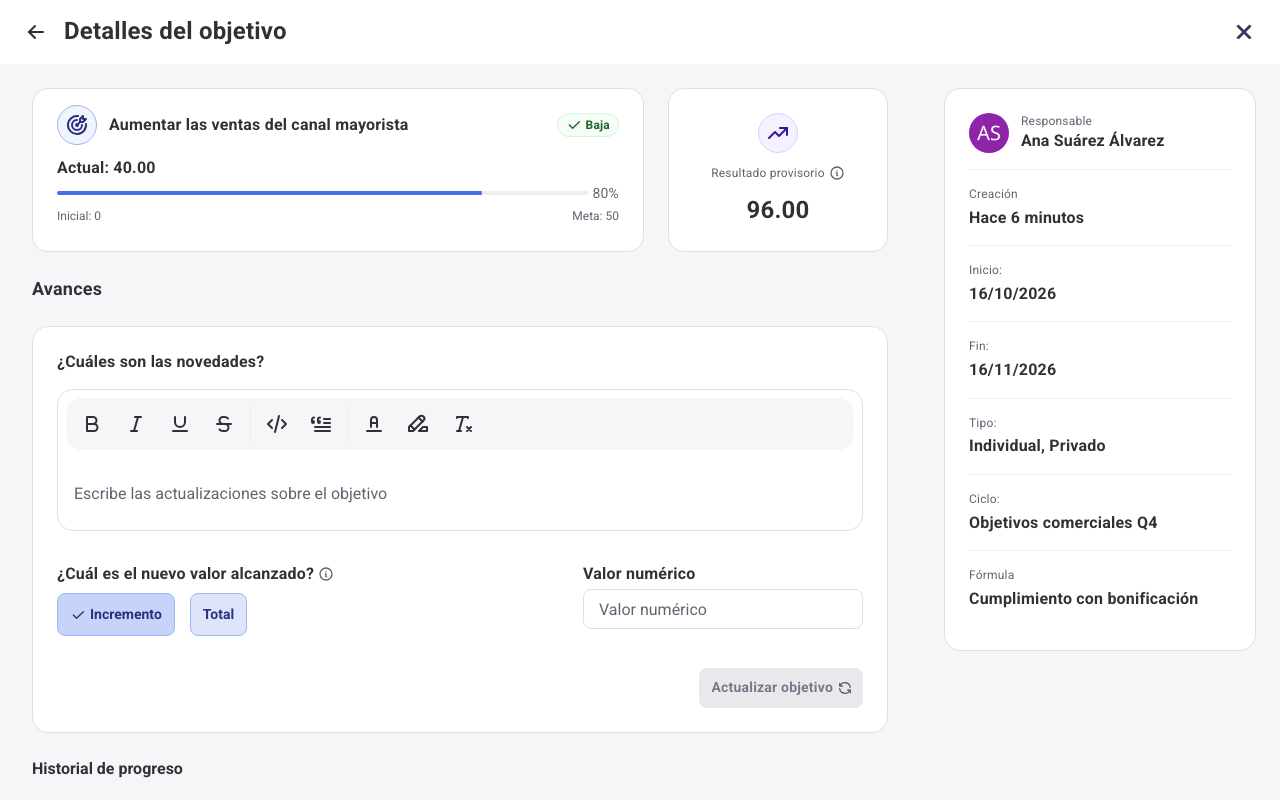Viewport: 1280px width, 800px height.
Task: Open the info icon next to Resultado provisorio
Action: pyautogui.click(x=837, y=173)
